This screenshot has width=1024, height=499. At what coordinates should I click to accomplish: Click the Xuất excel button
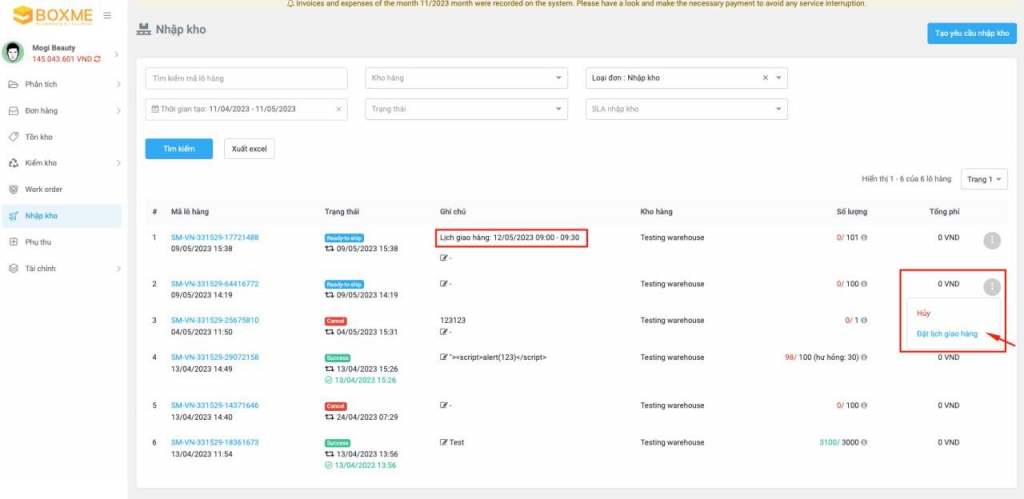[249, 149]
